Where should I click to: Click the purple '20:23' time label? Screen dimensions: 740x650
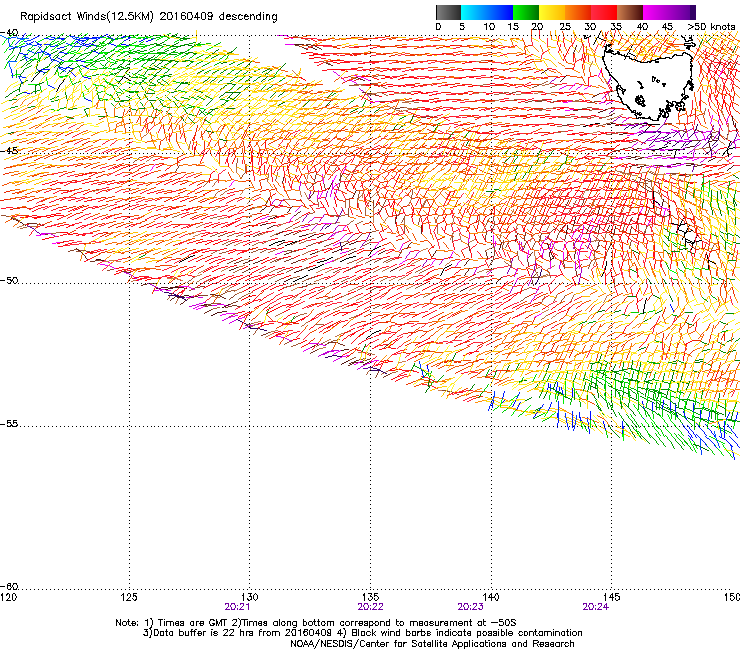pos(471,607)
